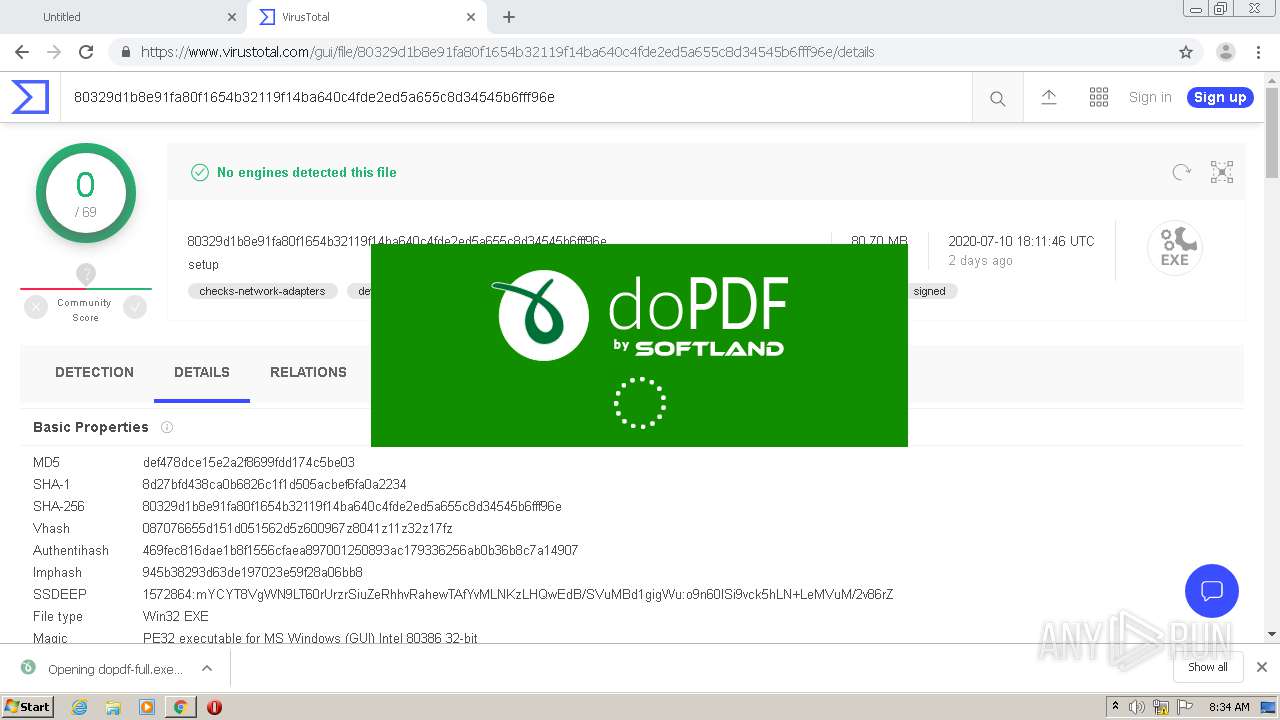
Task: Switch to the DETECTION tab
Action: click(94, 372)
